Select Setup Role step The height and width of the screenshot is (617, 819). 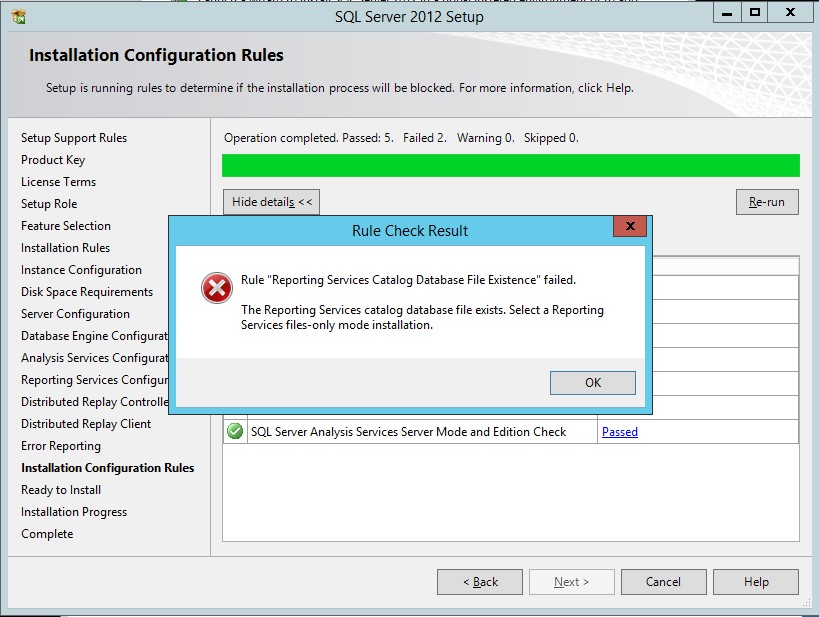click(49, 204)
